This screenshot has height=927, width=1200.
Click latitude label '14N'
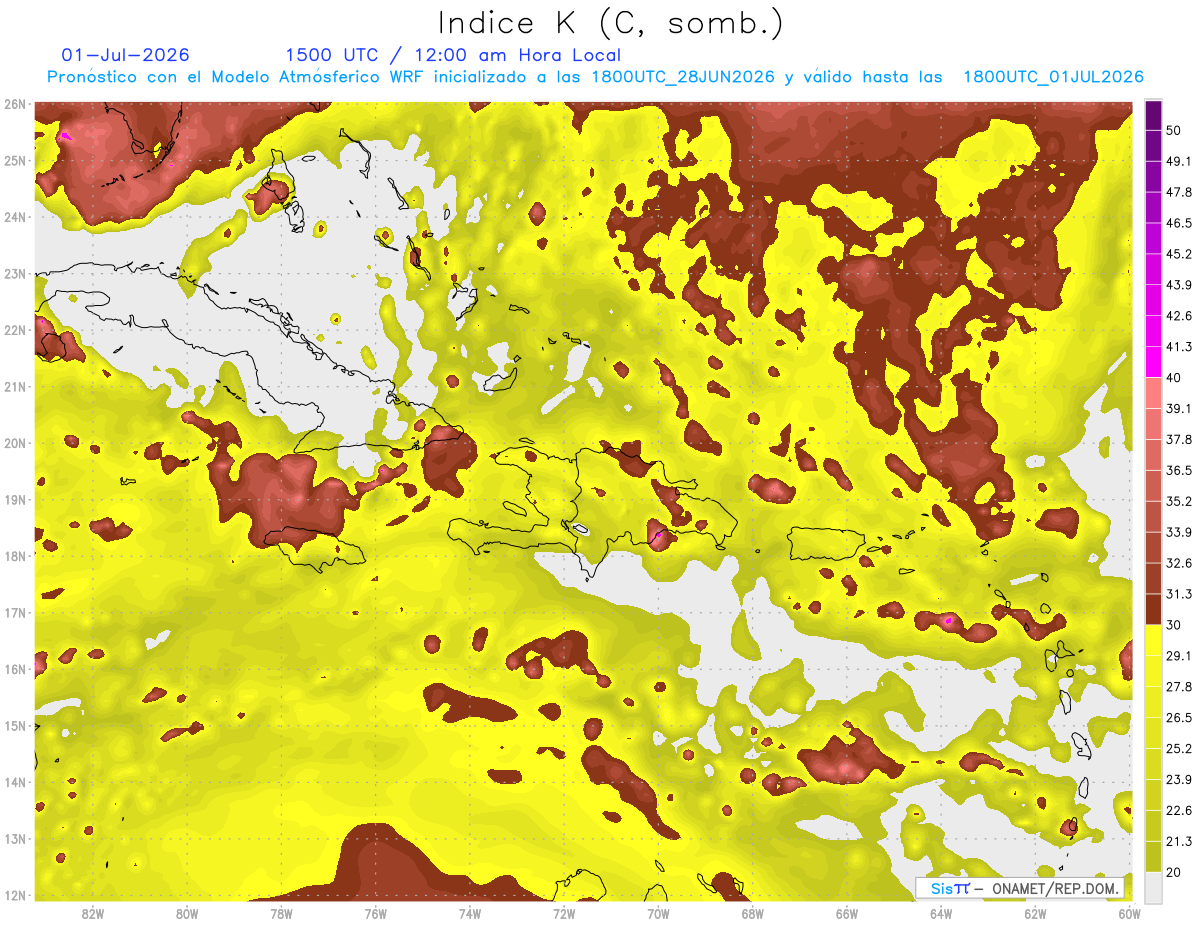[x=15, y=782]
